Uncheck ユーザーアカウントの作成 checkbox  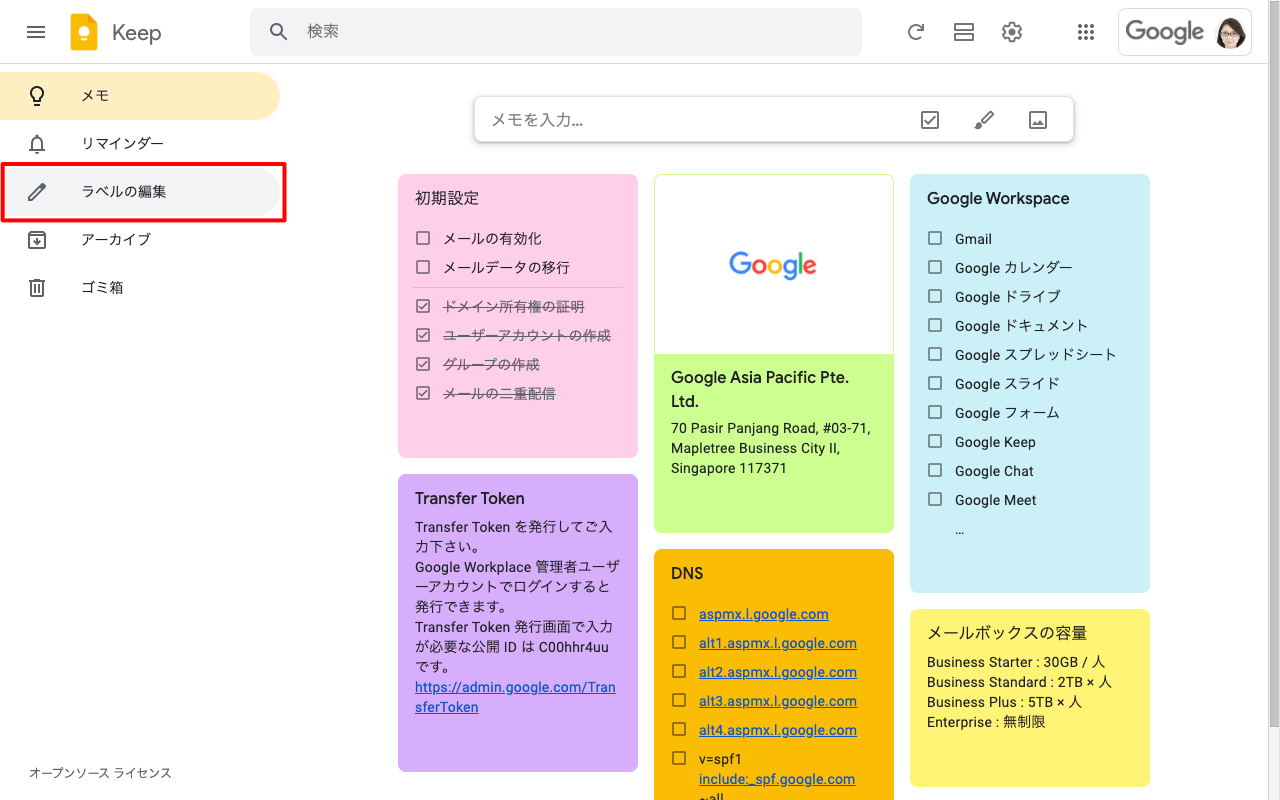[423, 335]
